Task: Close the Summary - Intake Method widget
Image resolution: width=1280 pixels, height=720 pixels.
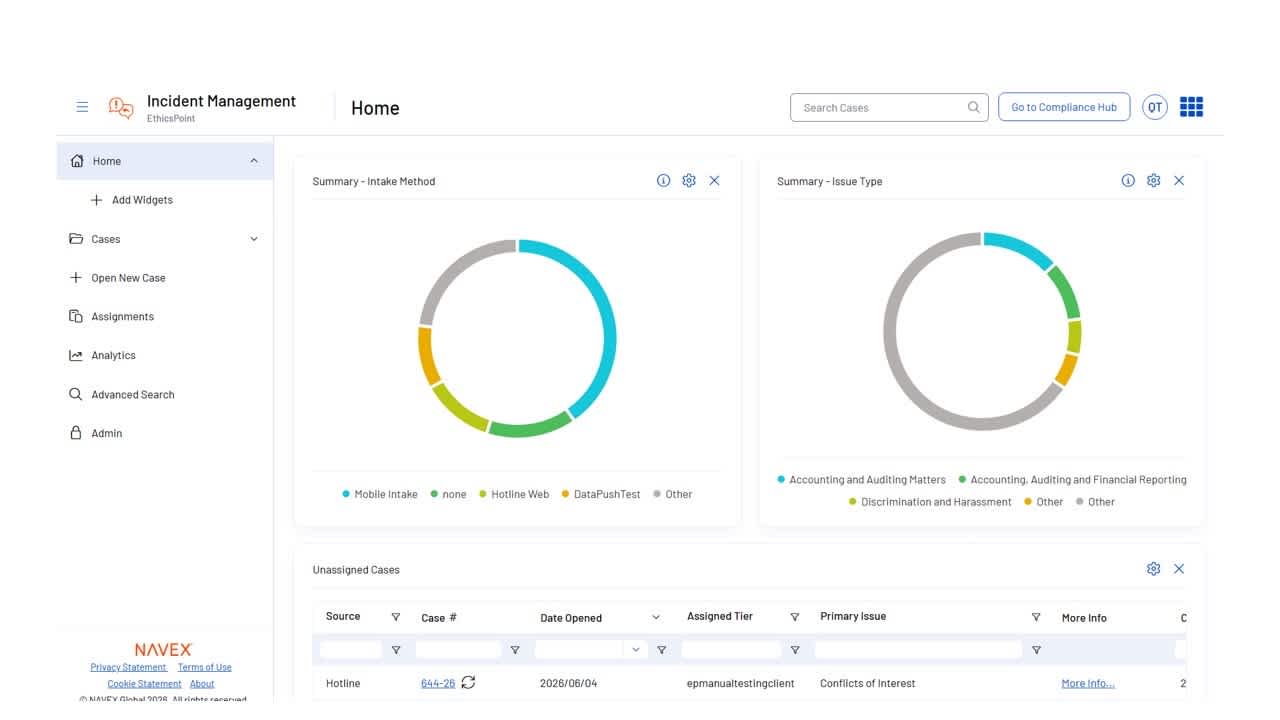Action: pos(714,181)
